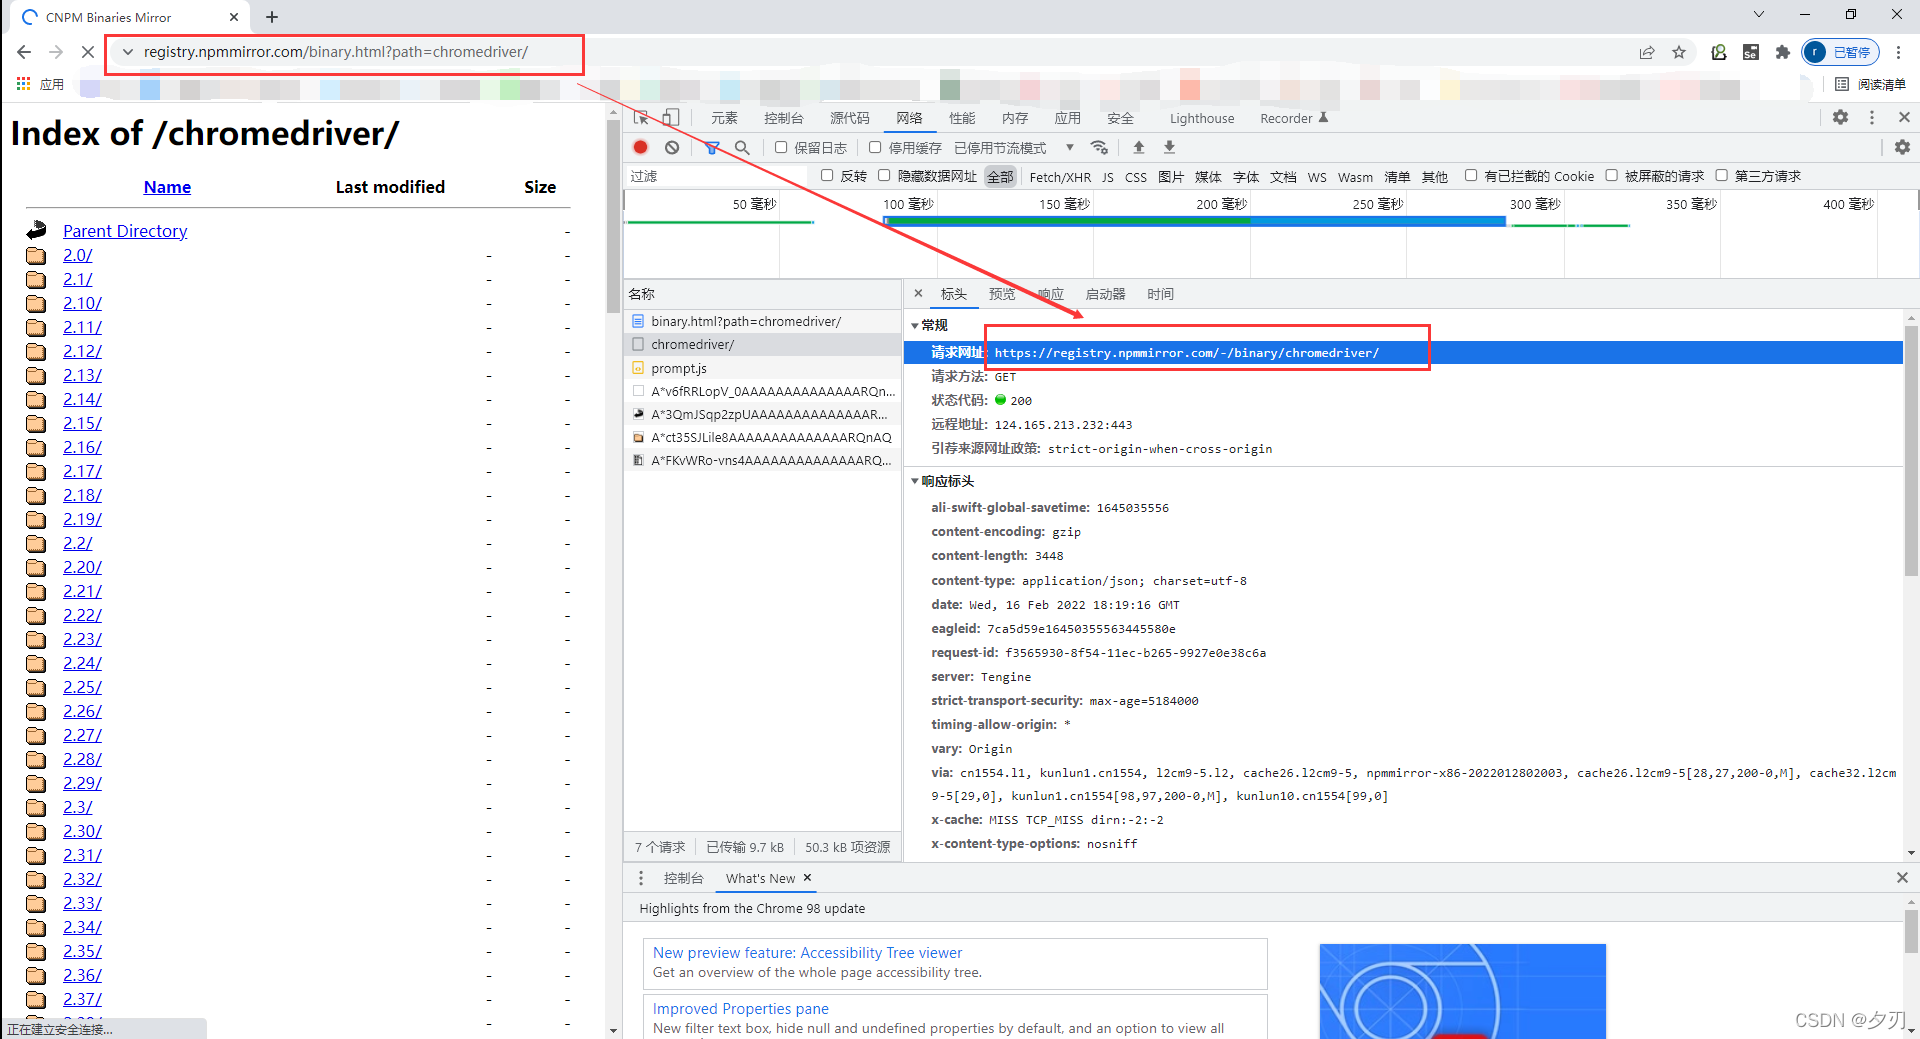The height and width of the screenshot is (1039, 1920).
Task: Clear the network log
Action: click(x=672, y=147)
